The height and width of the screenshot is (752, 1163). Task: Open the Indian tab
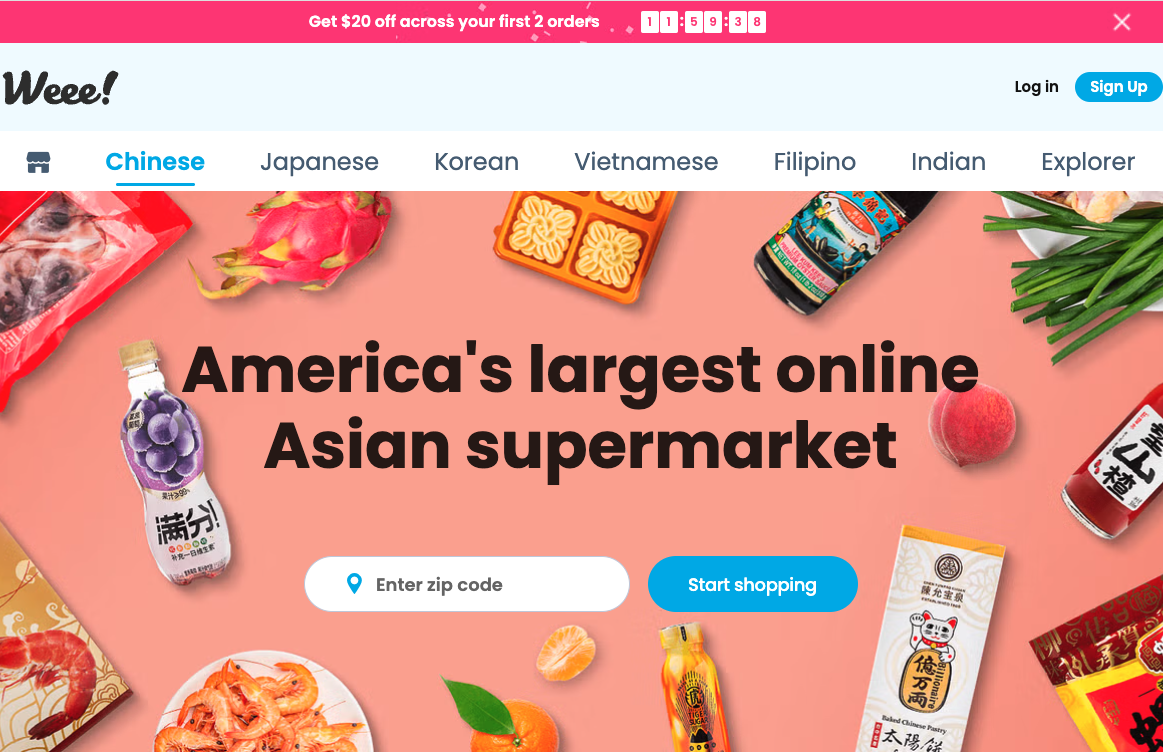click(948, 162)
